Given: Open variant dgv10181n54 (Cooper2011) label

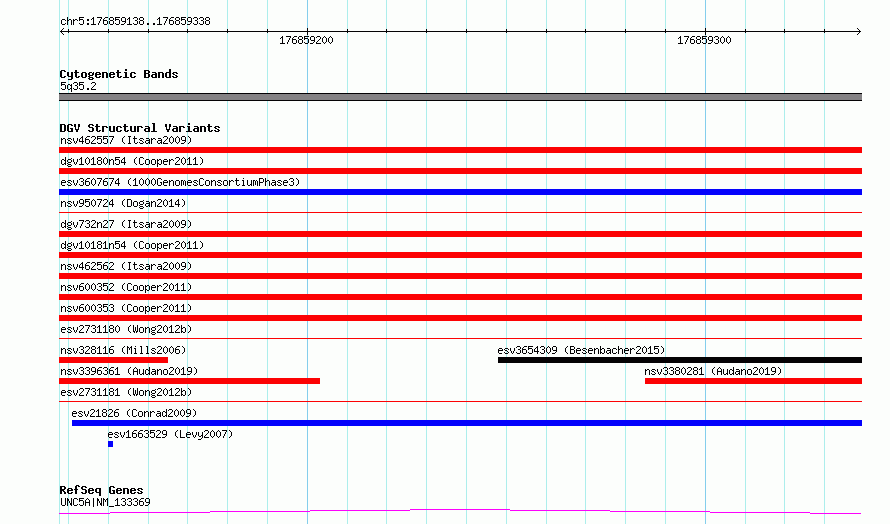Looking at the screenshot, I should coord(132,245).
